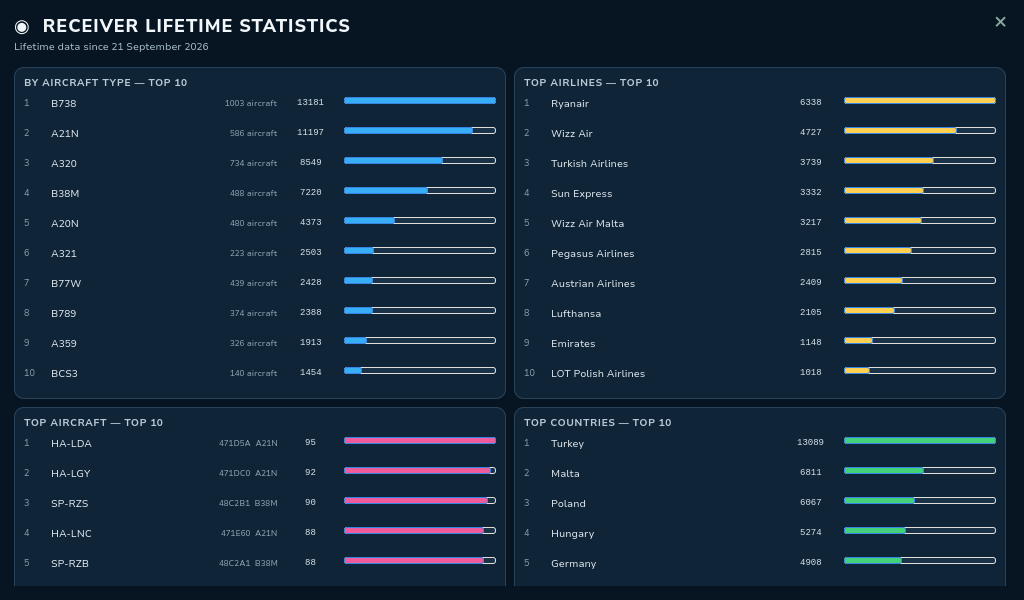
Task: Click the A359 aircraft type entry
Action: coord(63,343)
